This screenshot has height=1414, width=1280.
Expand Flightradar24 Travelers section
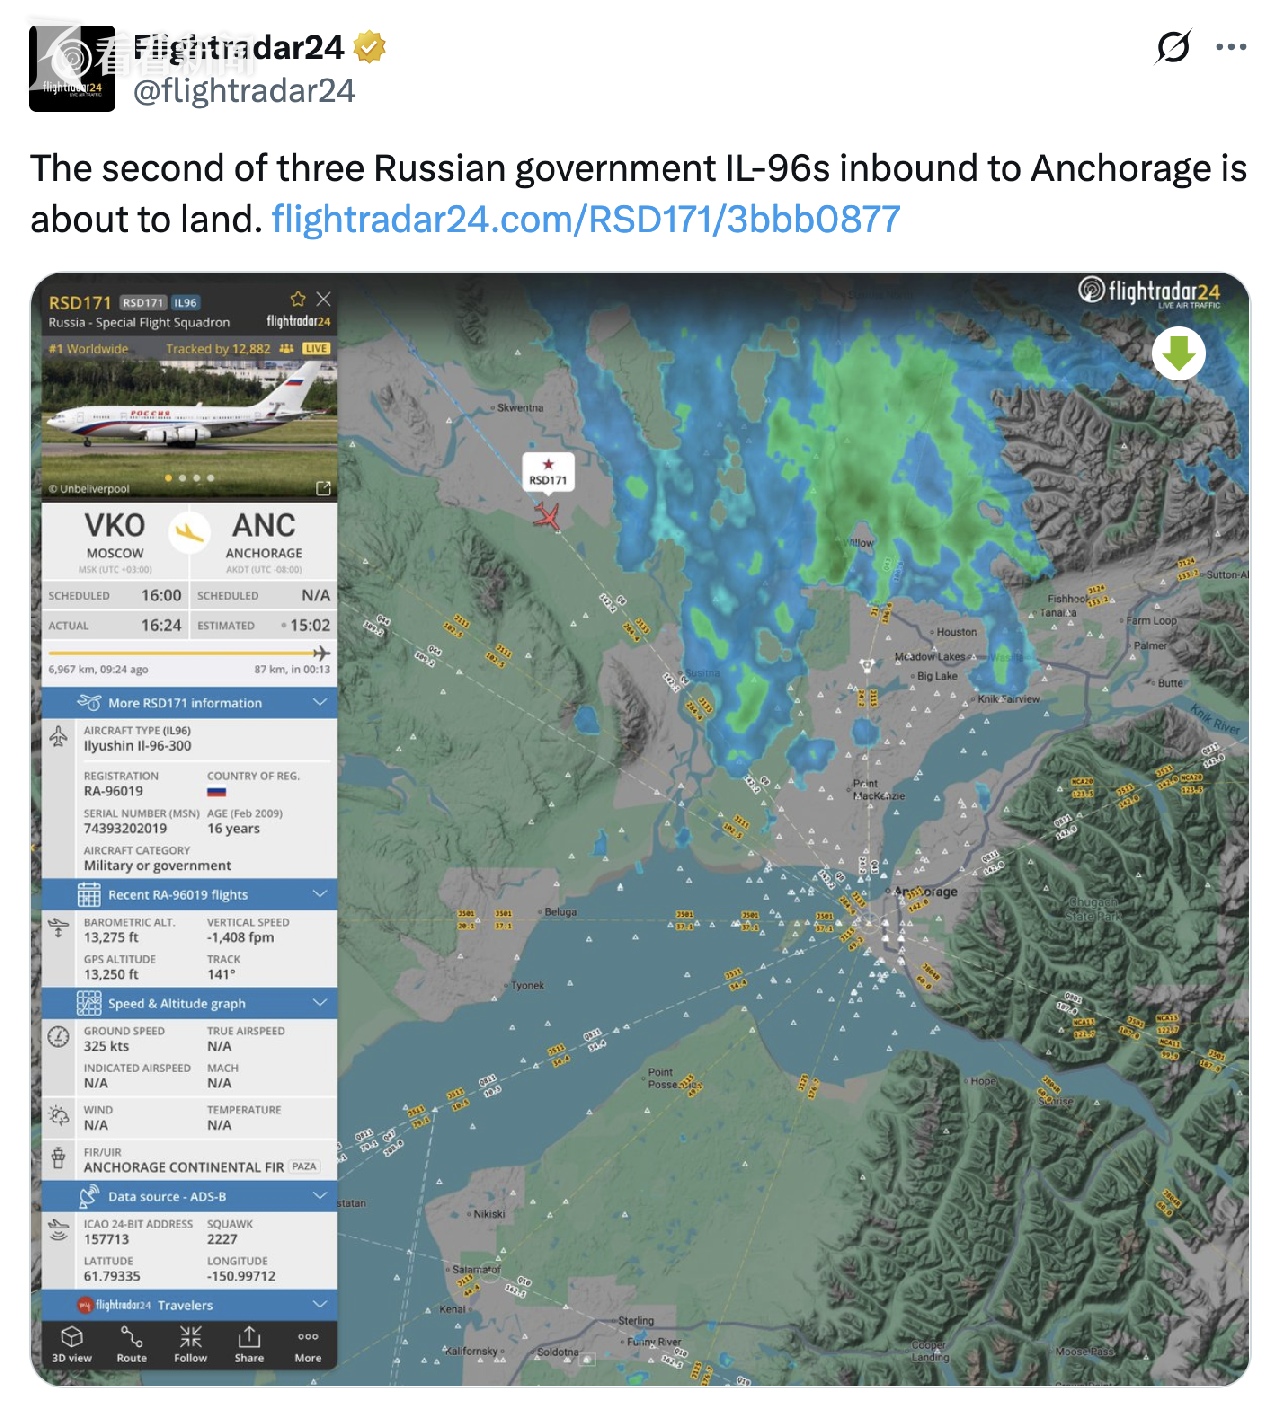pos(189,1305)
